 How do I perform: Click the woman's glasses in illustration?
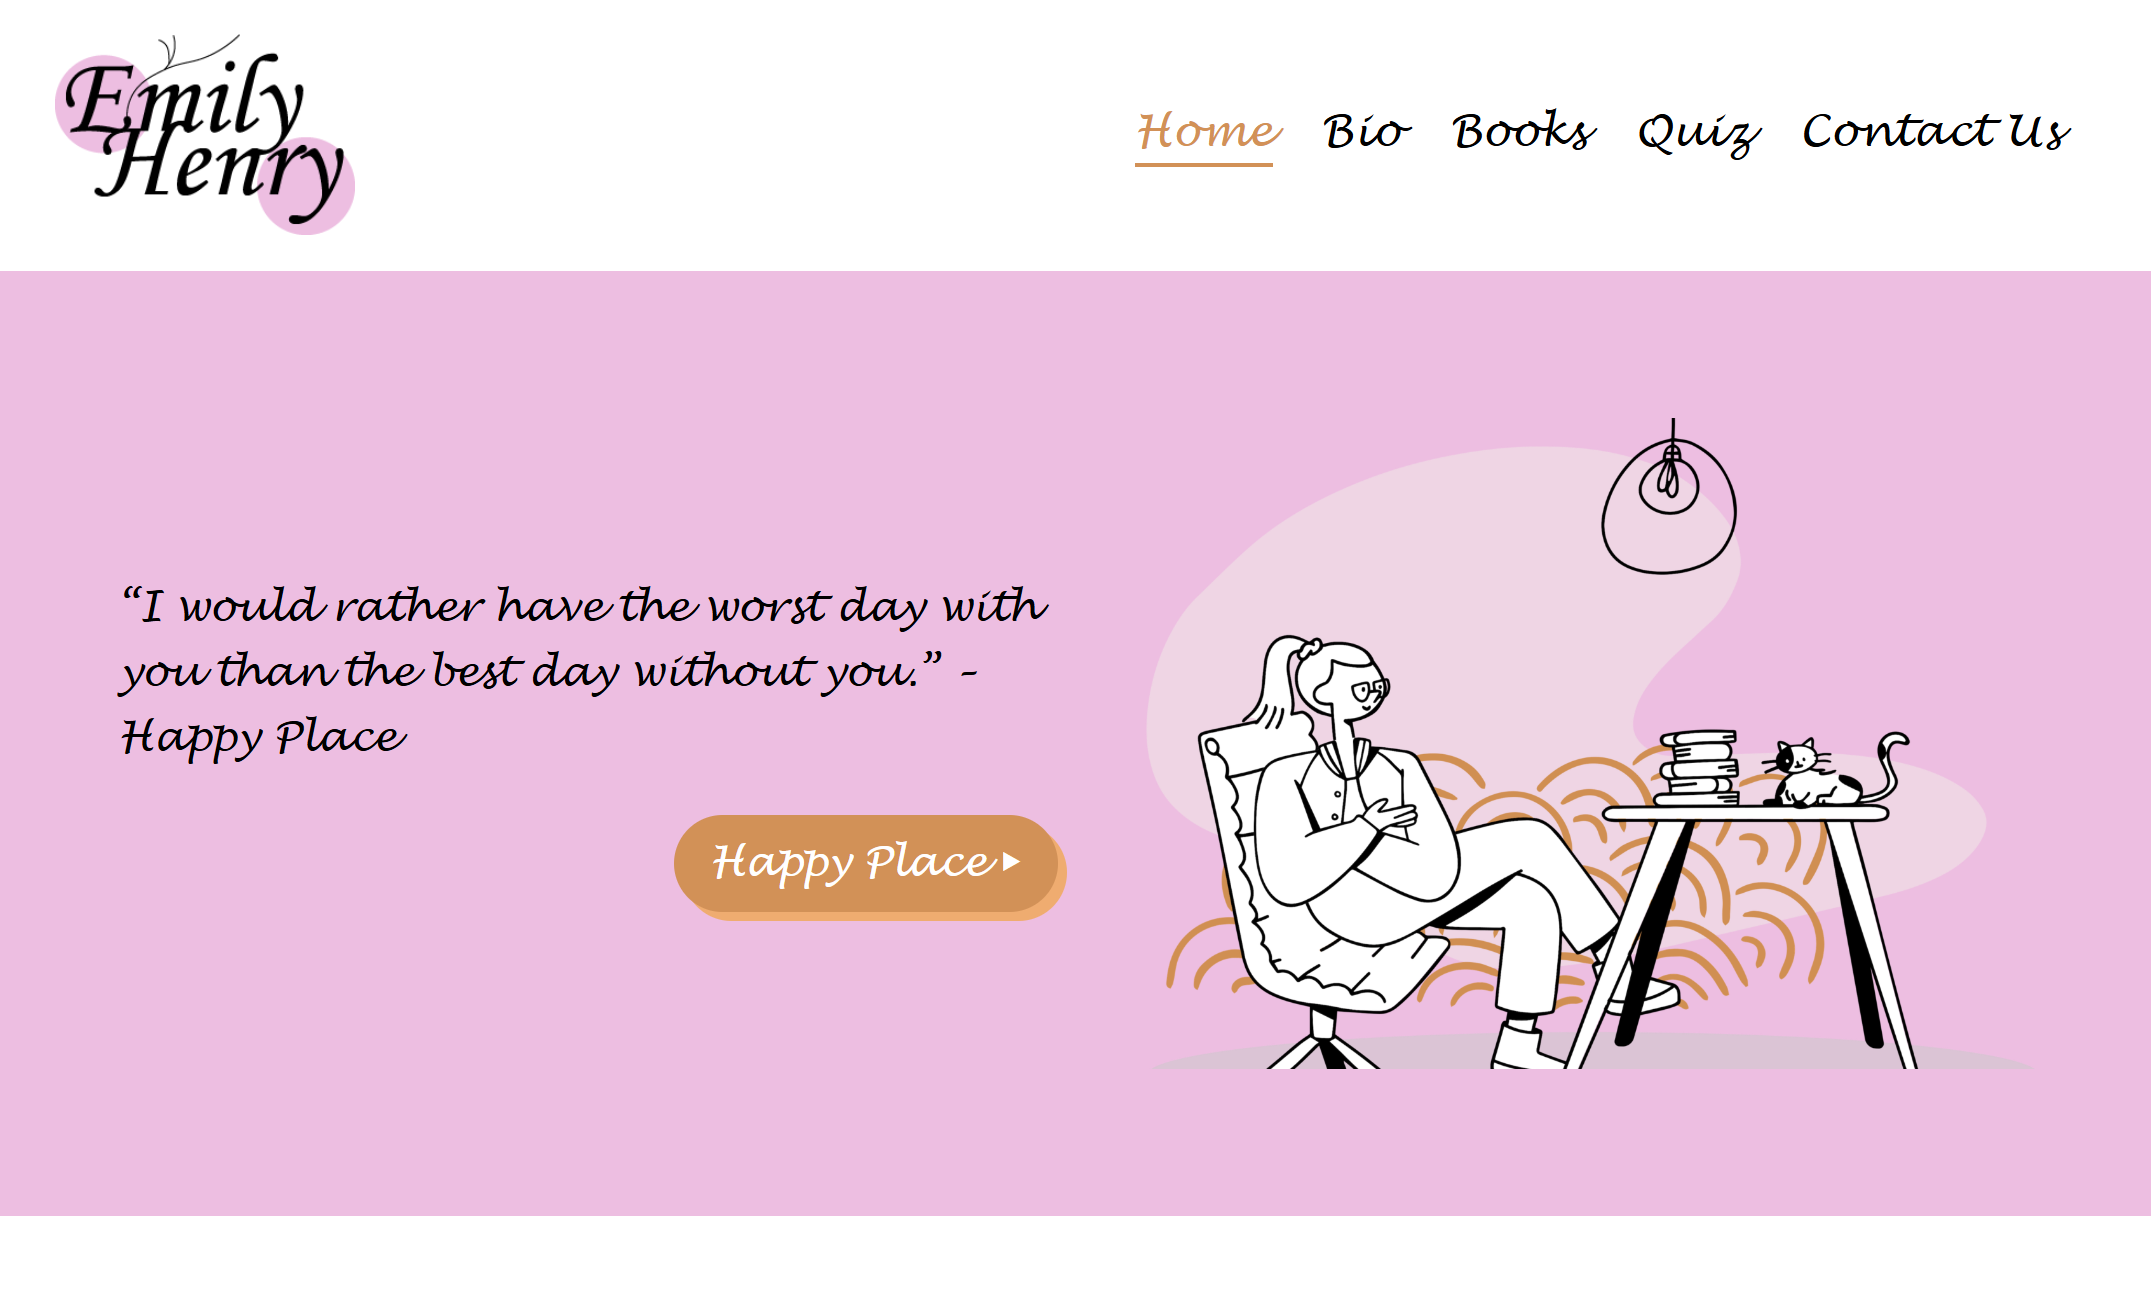point(1370,690)
